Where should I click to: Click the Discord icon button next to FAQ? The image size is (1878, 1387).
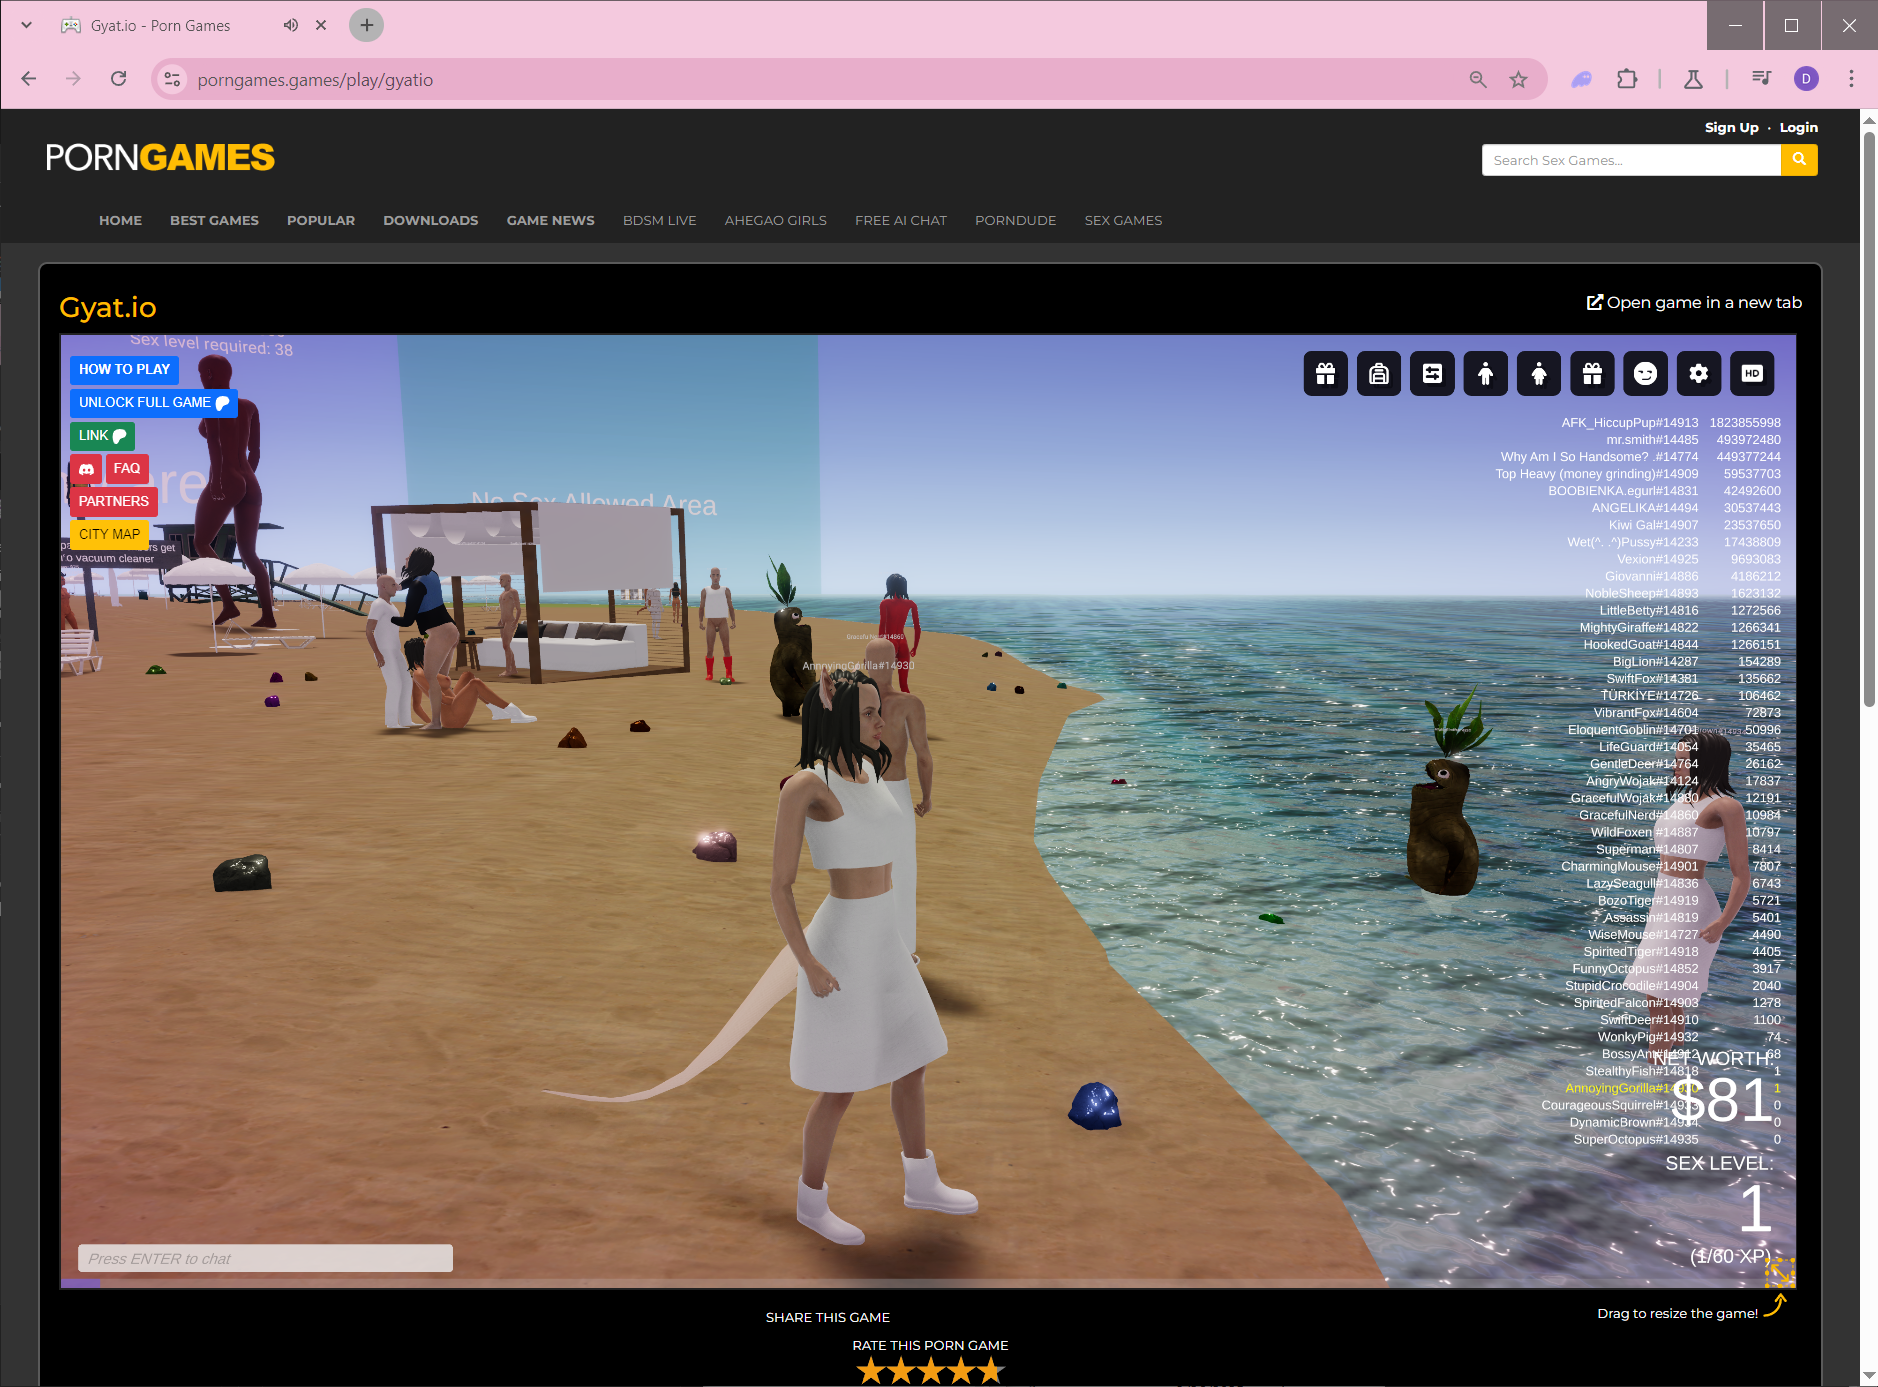click(x=86, y=469)
